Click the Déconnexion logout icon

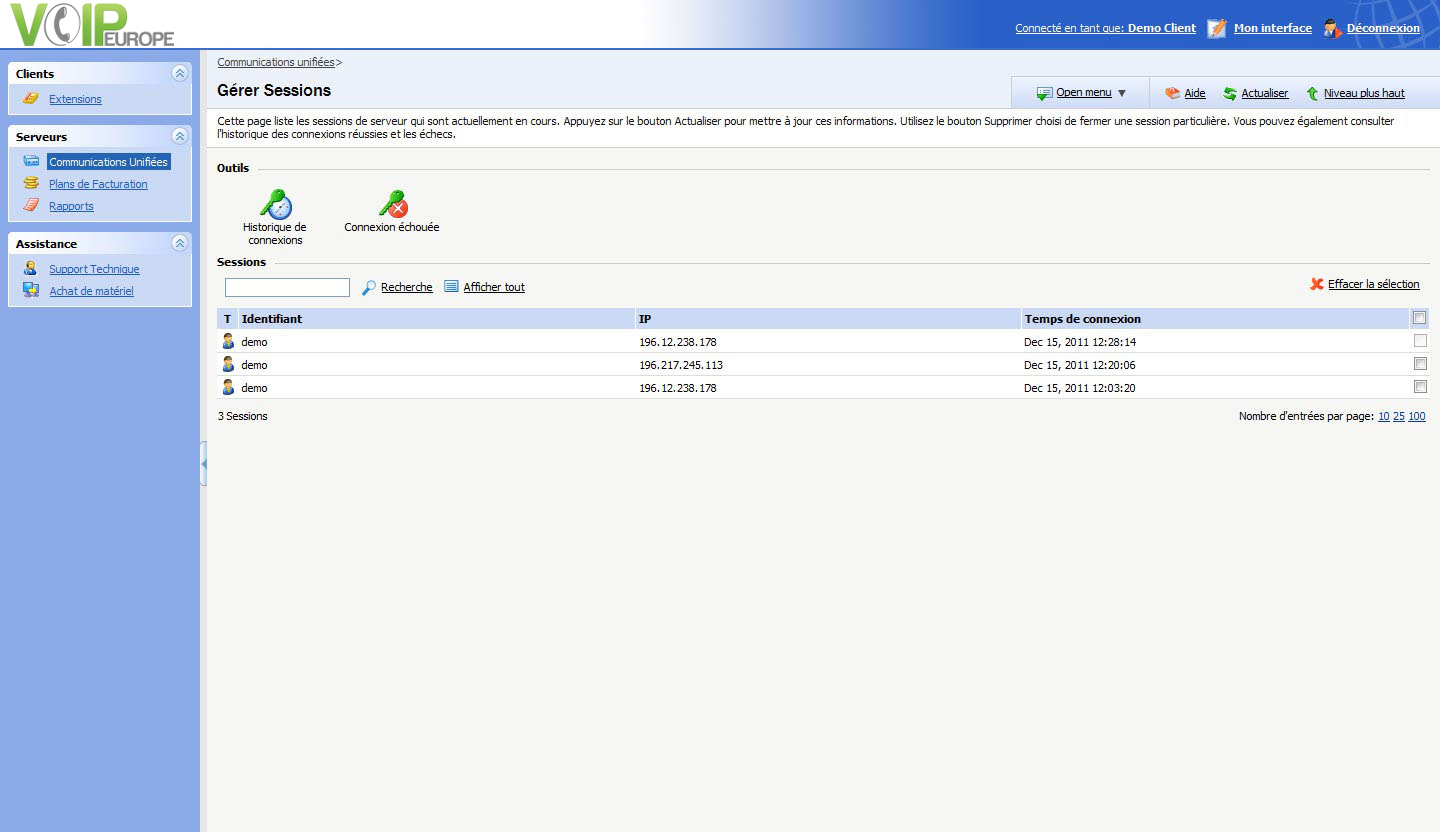pos(1332,28)
